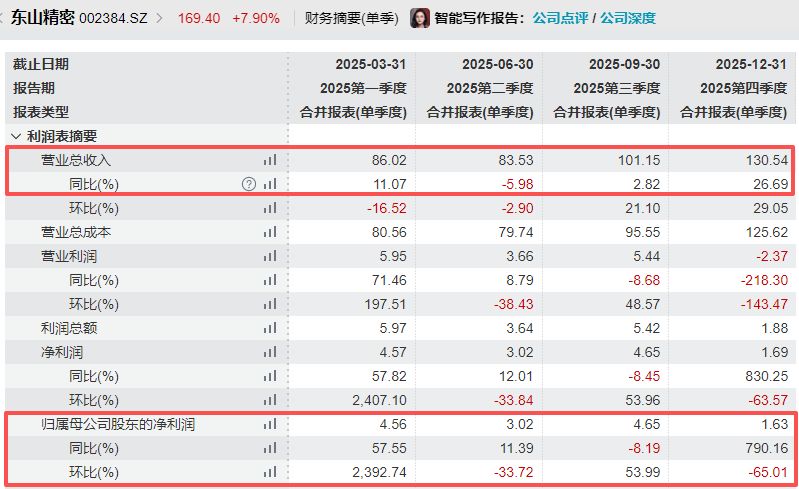Select the 2025-09-30 column header
Viewport: 799px width, 489px height.
[x=624, y=64]
